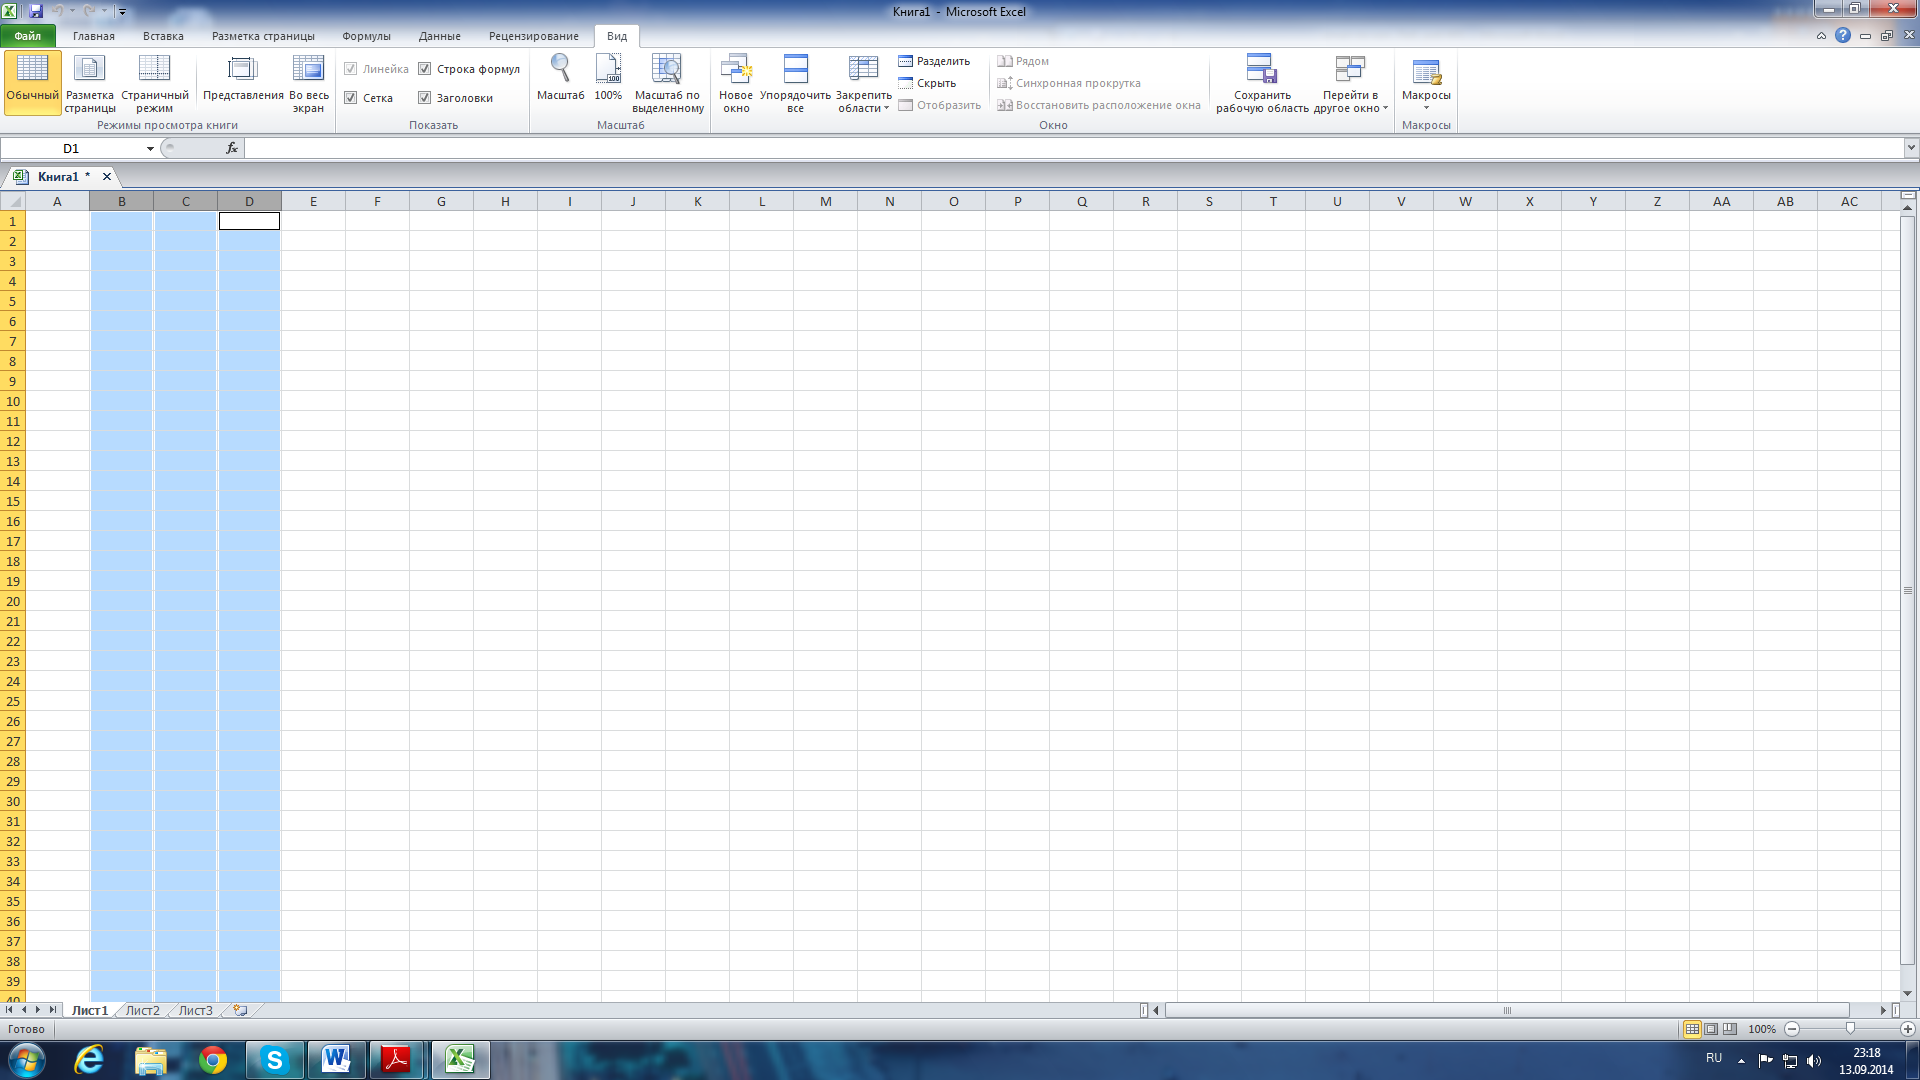Viewport: 1920px width, 1080px height.
Task: Click the Разделить window option
Action: pyautogui.click(x=934, y=61)
